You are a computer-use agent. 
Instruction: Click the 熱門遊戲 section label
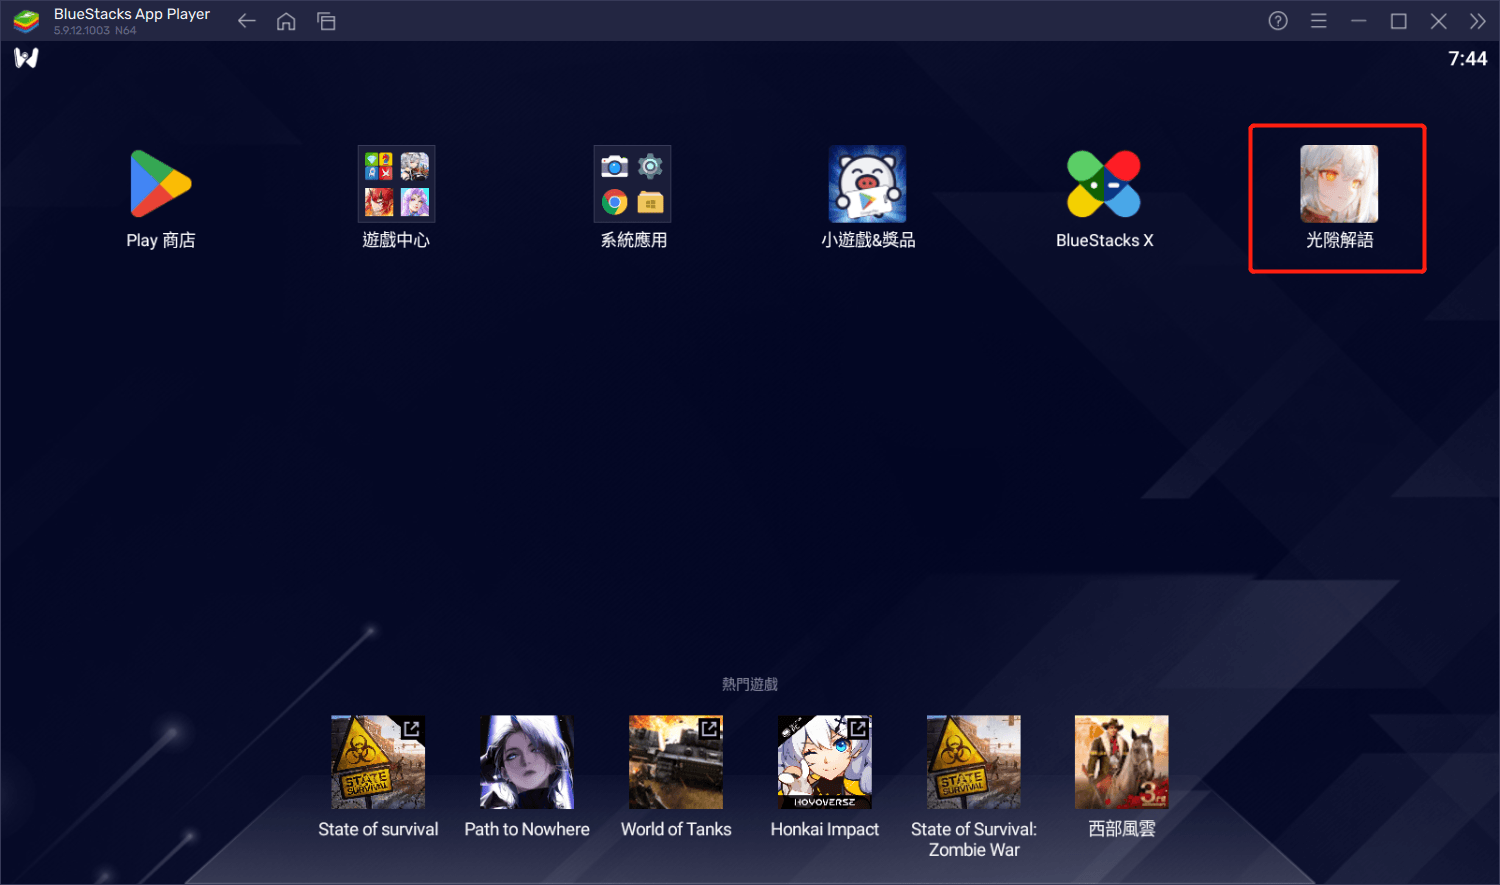[x=750, y=684]
